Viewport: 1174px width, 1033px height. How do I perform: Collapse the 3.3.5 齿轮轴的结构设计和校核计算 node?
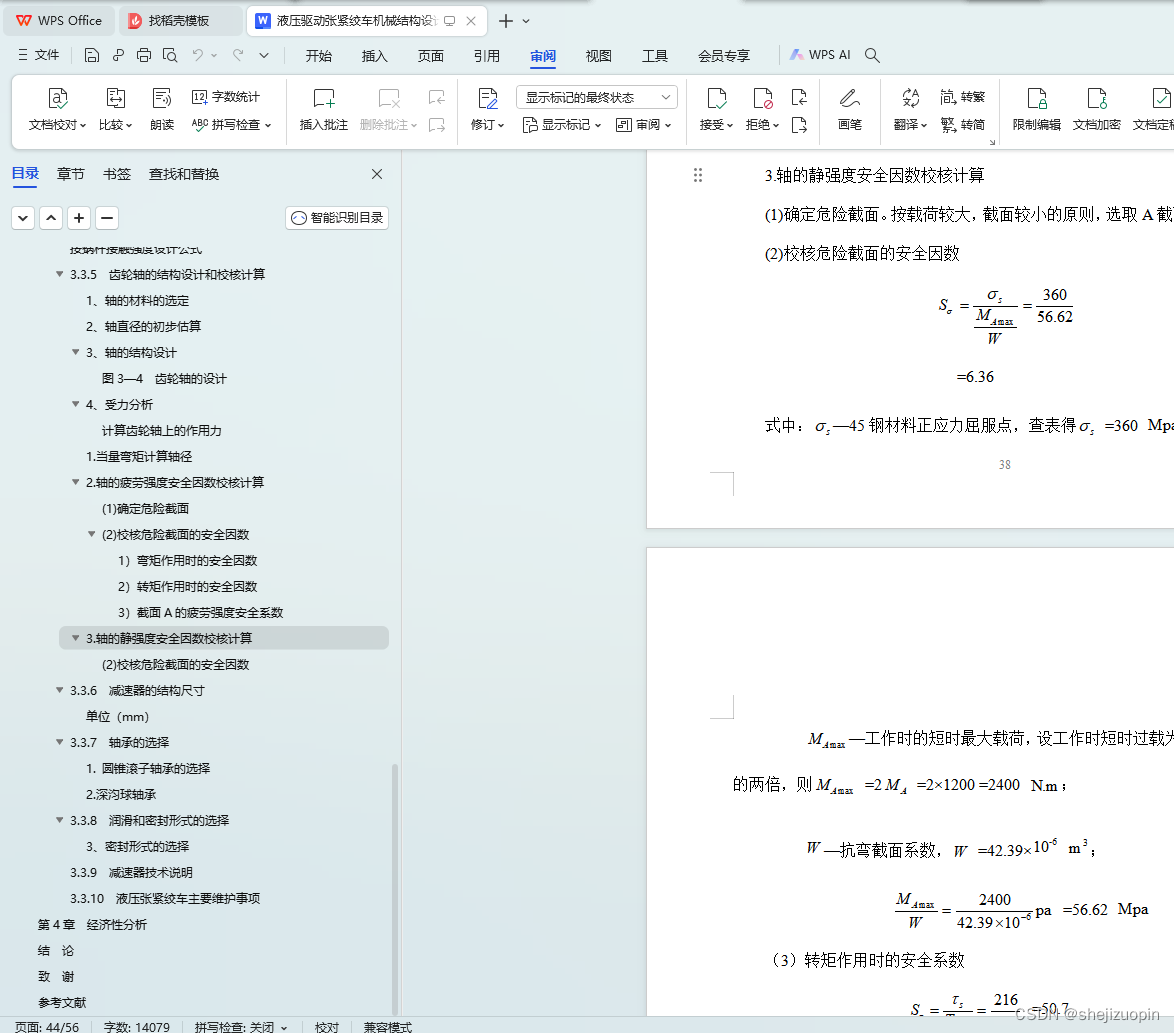click(60, 275)
